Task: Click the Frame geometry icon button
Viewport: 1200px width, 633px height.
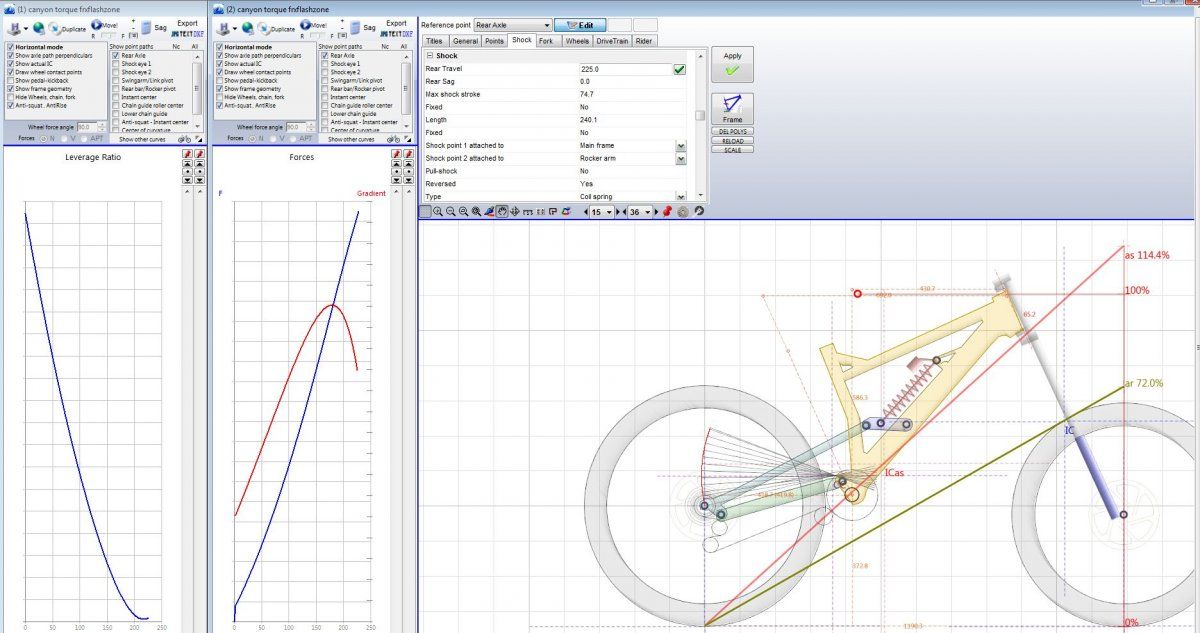Action: coord(732,108)
